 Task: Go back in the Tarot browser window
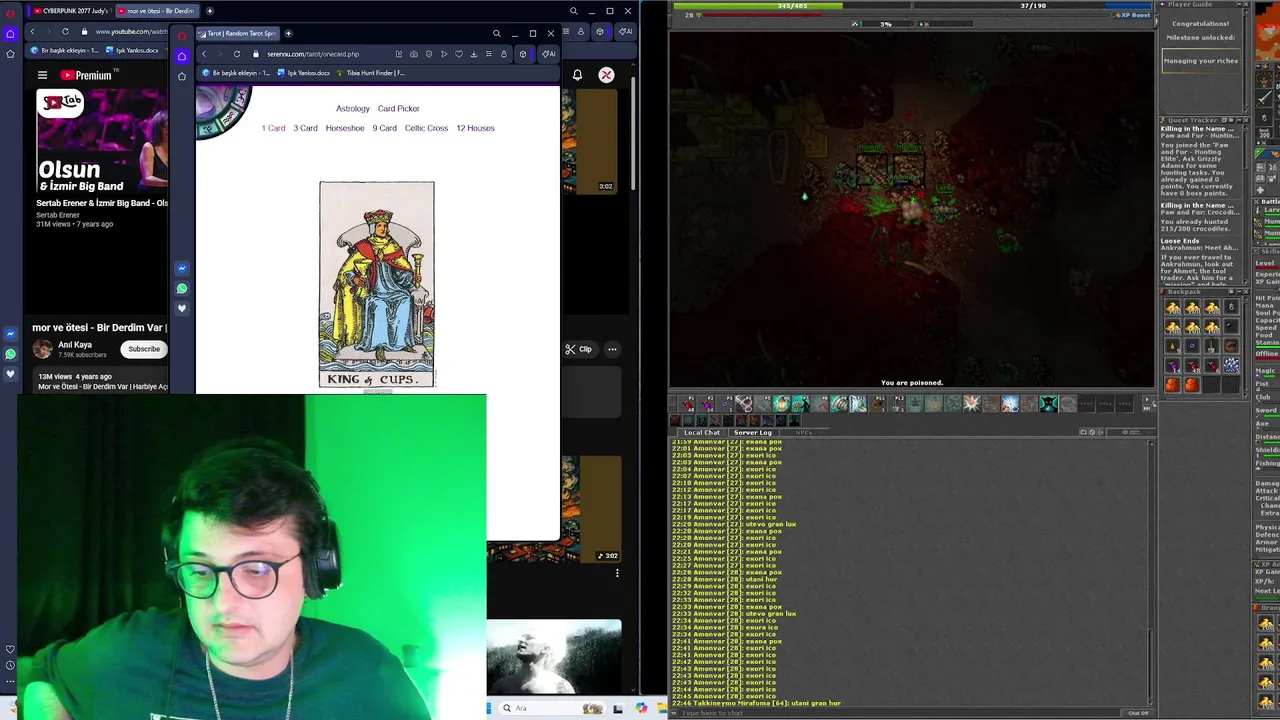[x=204, y=54]
